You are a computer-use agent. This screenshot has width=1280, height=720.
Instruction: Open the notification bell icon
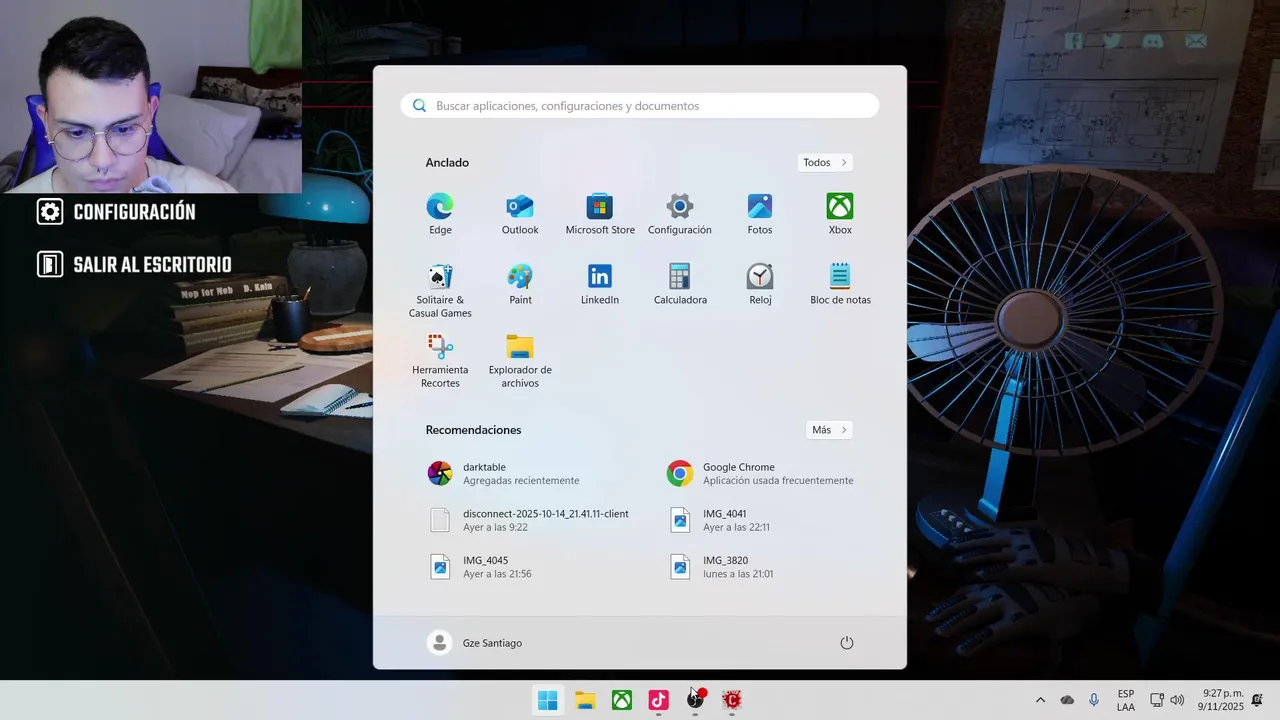[x=1257, y=700]
